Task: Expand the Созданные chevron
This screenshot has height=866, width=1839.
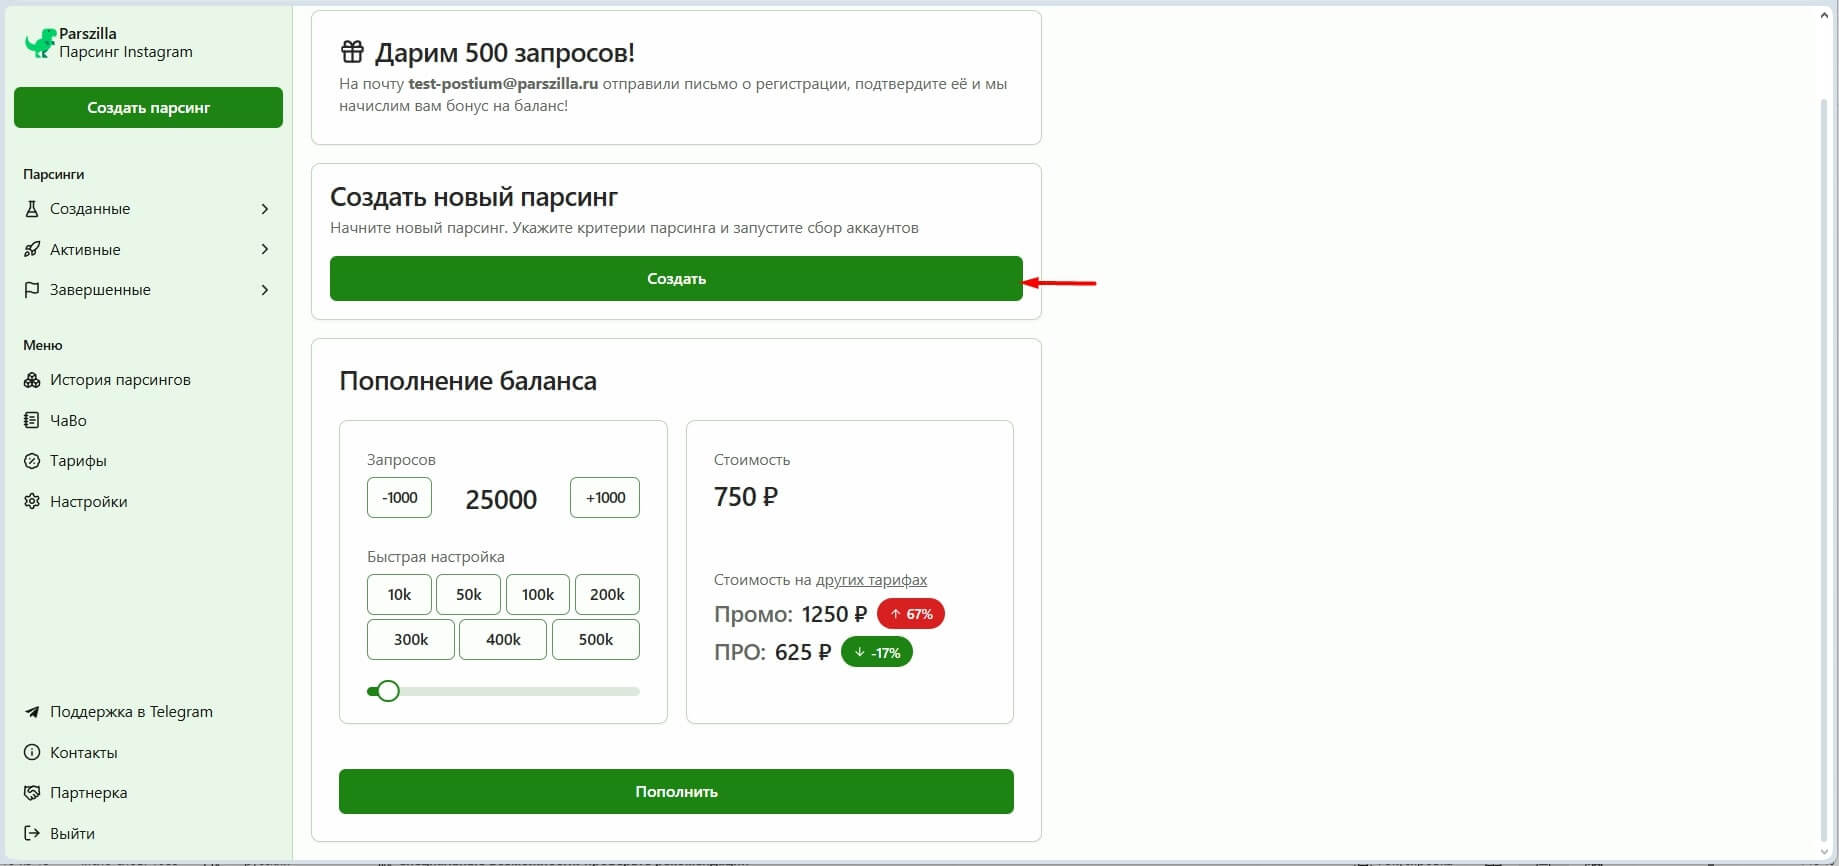Action: [x=265, y=209]
